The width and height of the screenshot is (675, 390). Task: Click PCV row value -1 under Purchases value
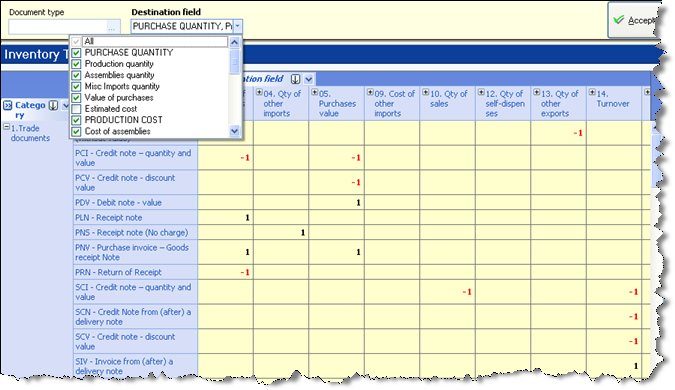pos(356,183)
